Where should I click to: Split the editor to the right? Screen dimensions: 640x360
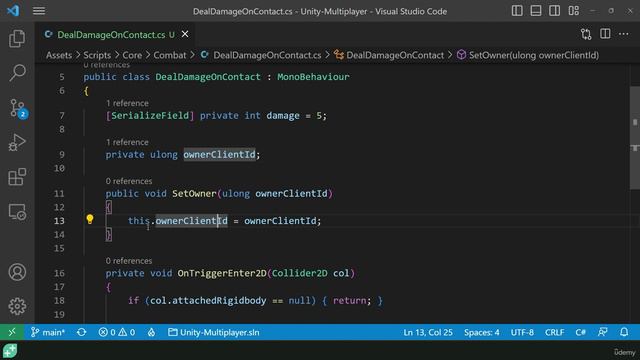coord(605,34)
